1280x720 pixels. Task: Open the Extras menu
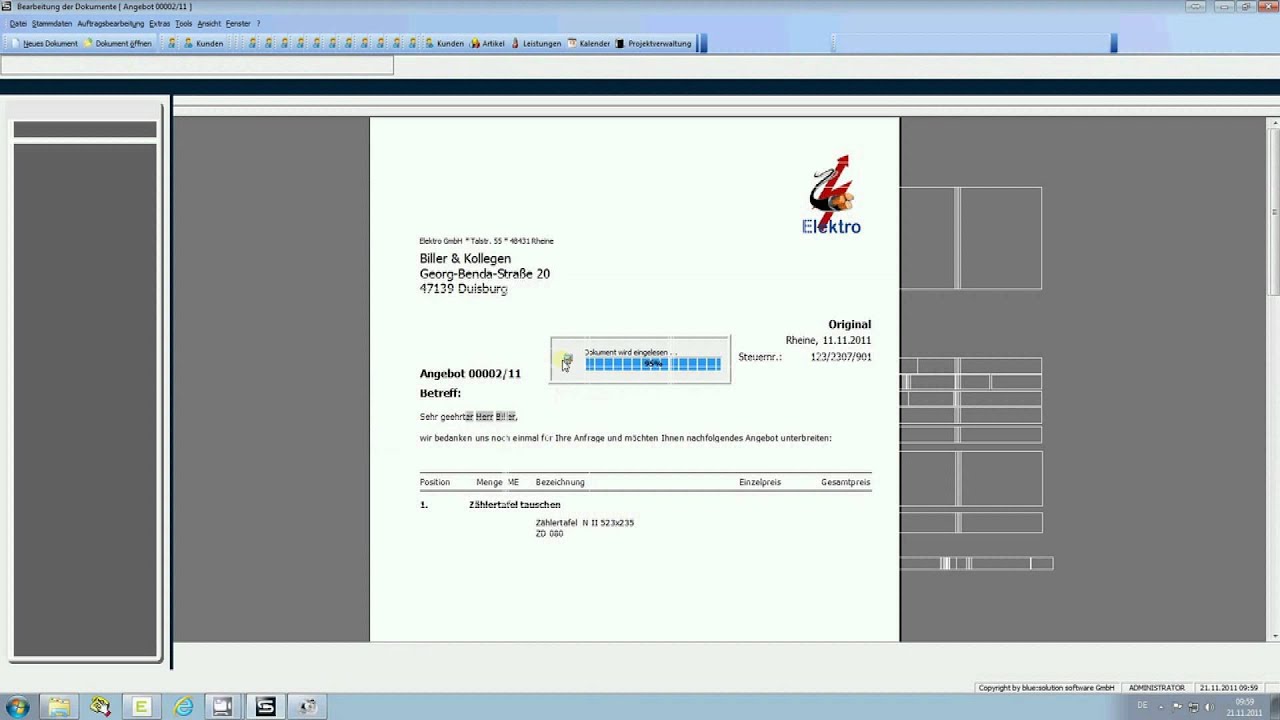159,24
